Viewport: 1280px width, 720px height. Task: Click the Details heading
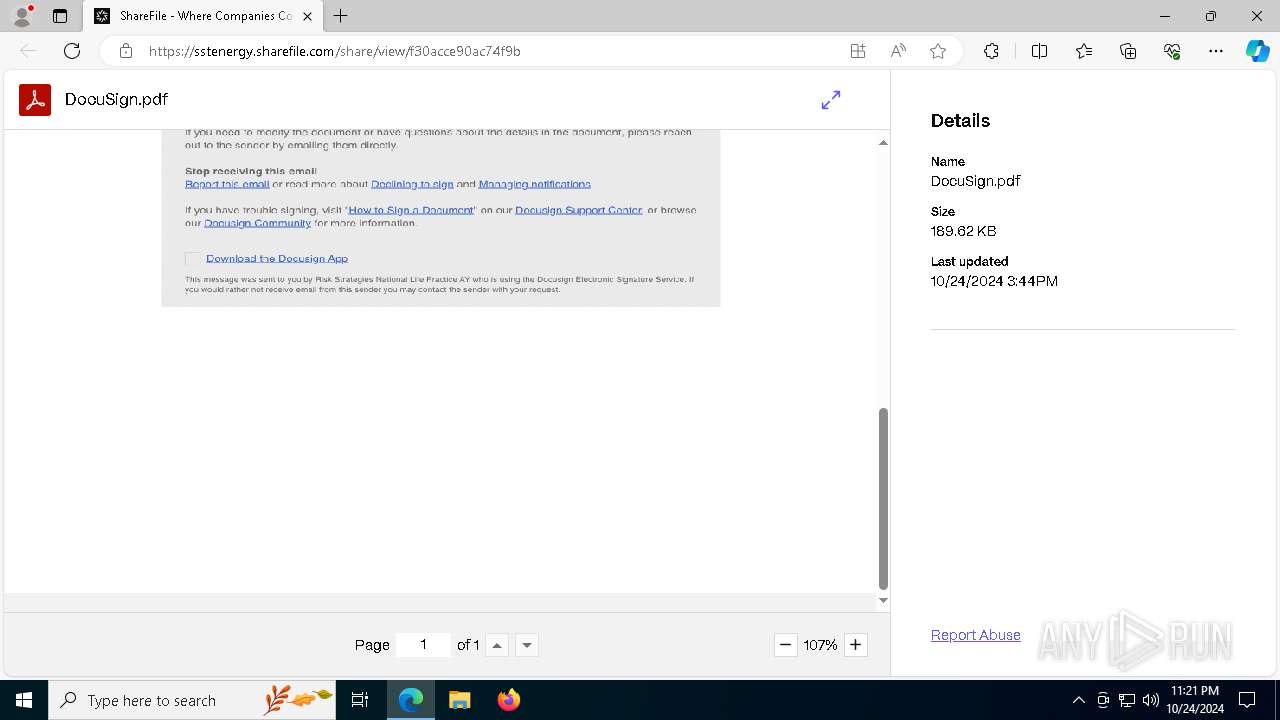[960, 120]
